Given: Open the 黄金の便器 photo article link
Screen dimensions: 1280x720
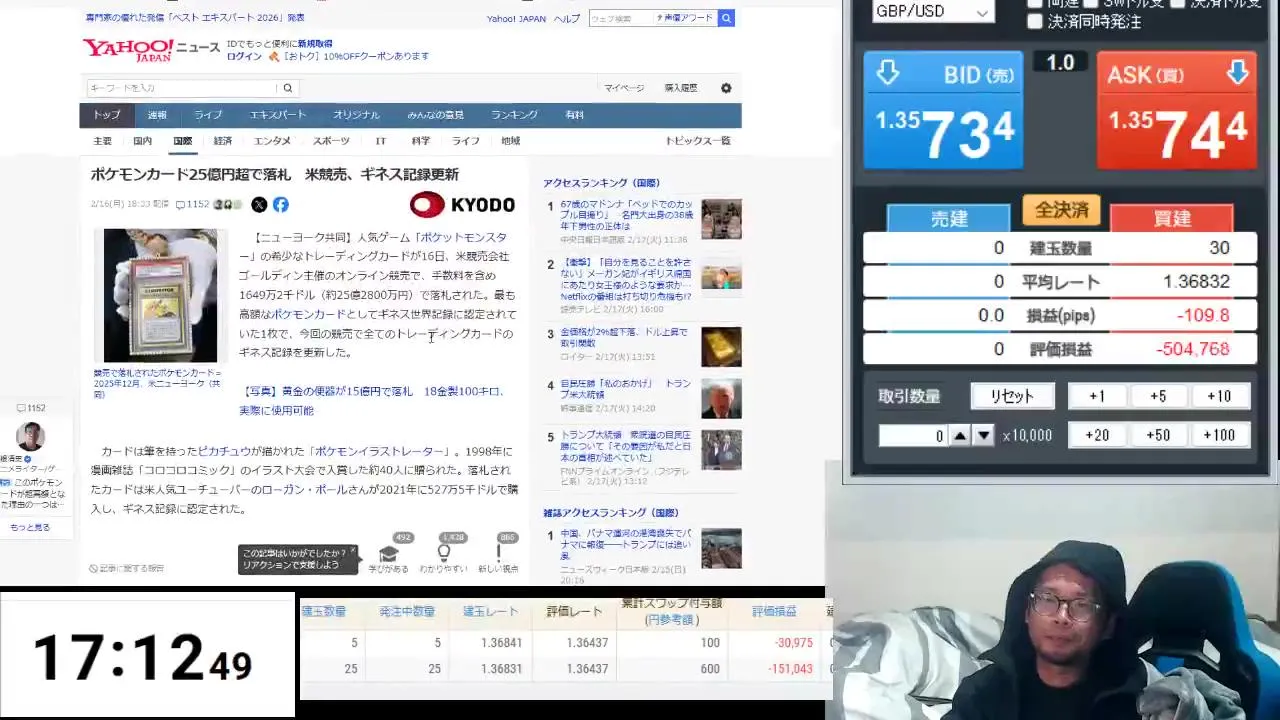Looking at the screenshot, I should [372, 400].
